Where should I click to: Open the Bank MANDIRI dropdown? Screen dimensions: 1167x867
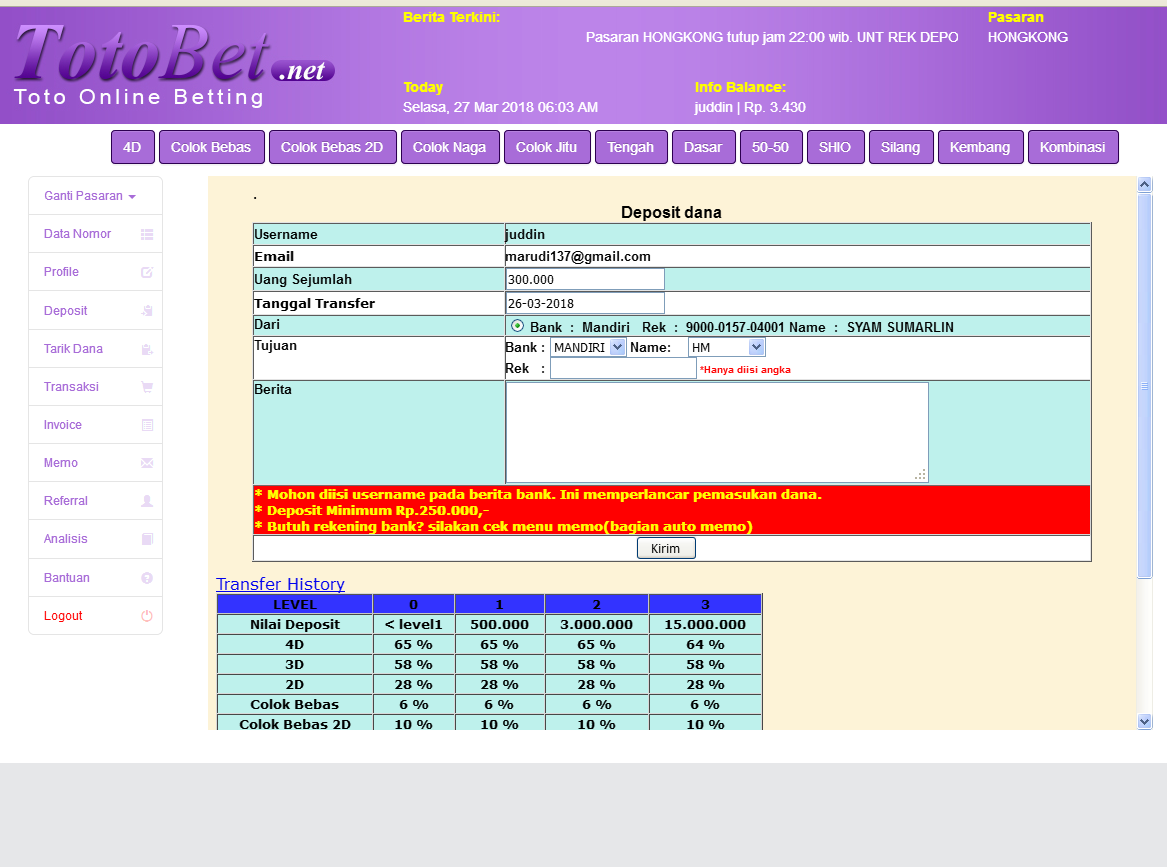coord(588,348)
